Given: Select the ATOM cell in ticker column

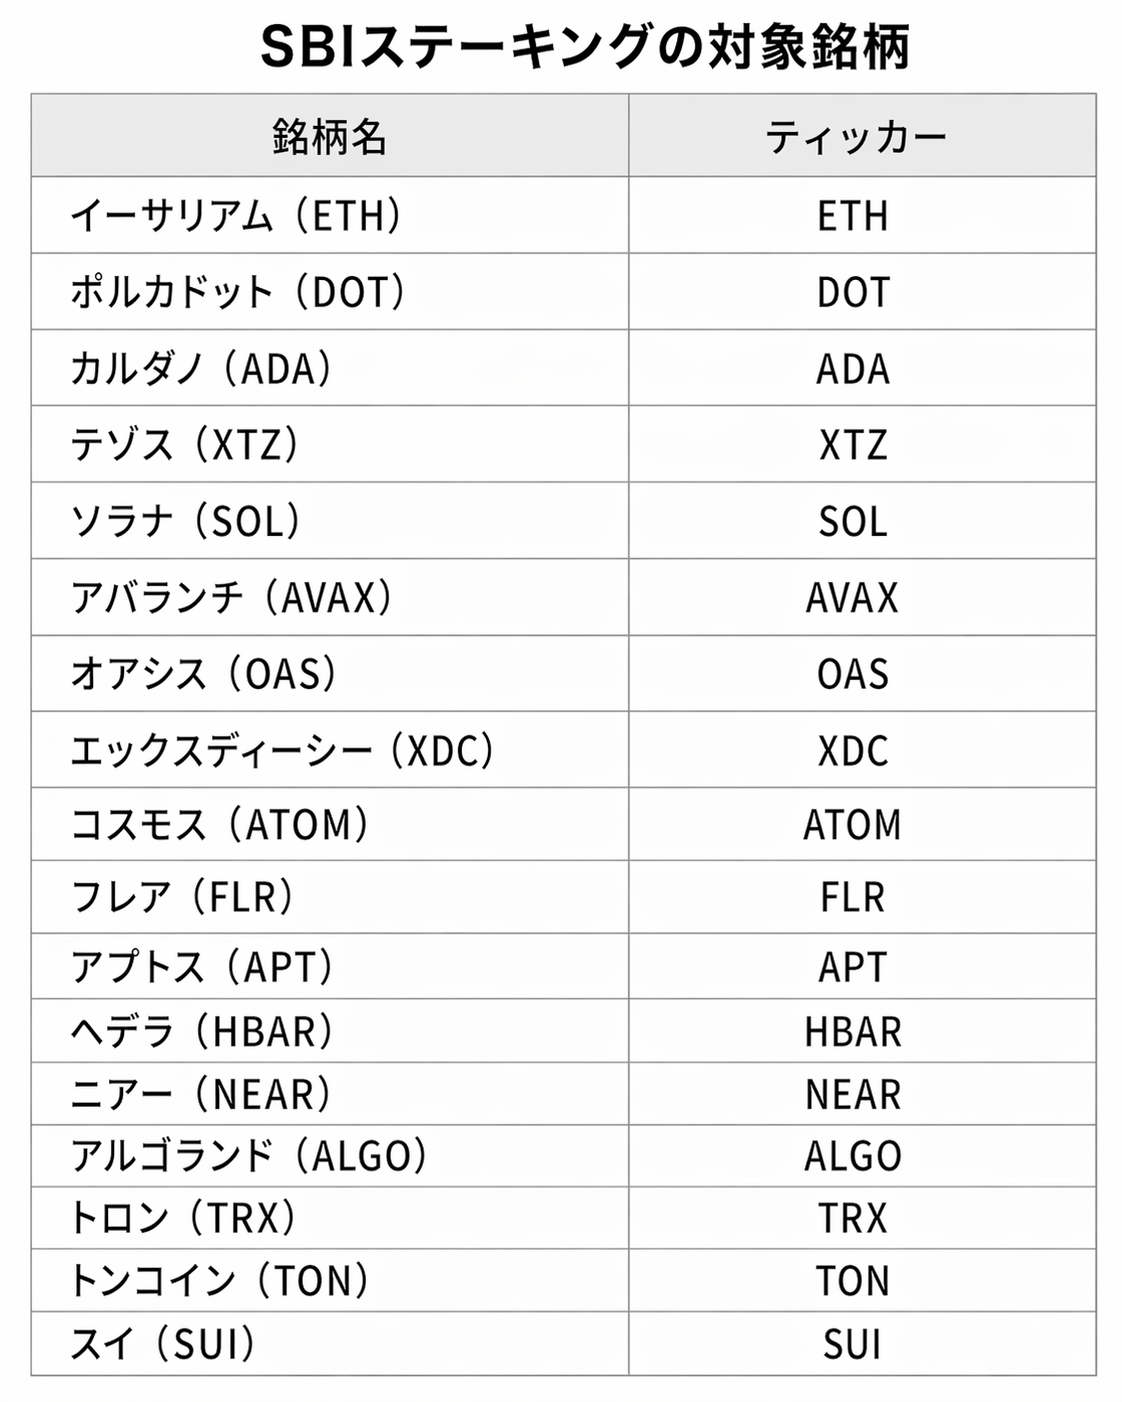Looking at the screenshot, I should click(853, 825).
